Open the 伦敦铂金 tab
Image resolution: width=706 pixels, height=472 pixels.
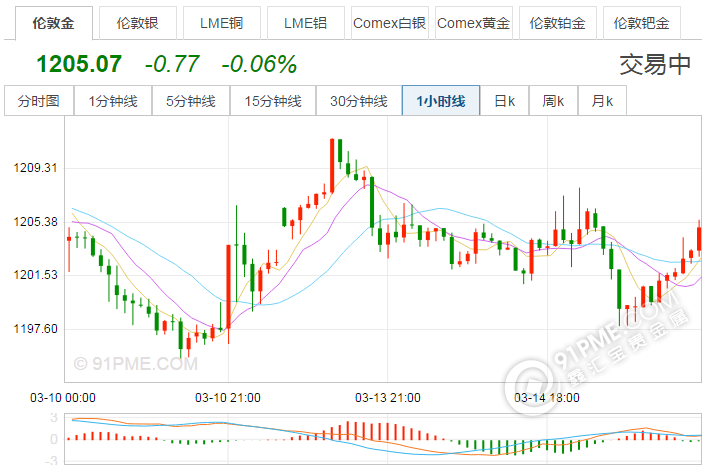(558, 21)
